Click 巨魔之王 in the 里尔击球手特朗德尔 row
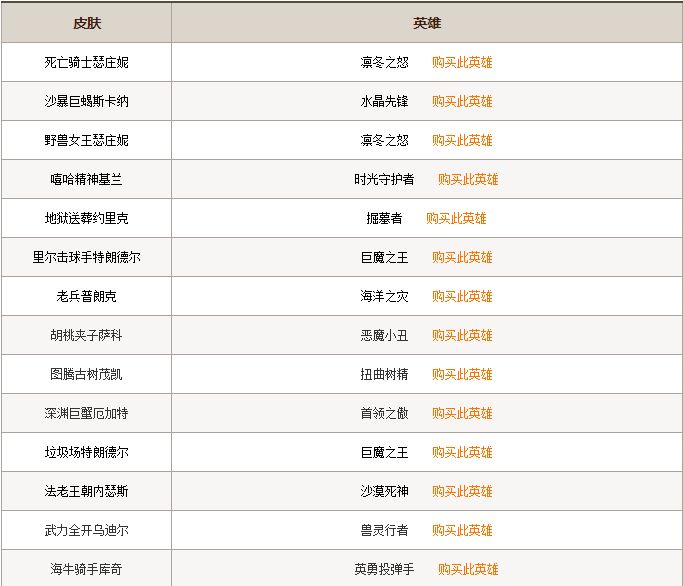The image size is (683, 586). click(385, 257)
